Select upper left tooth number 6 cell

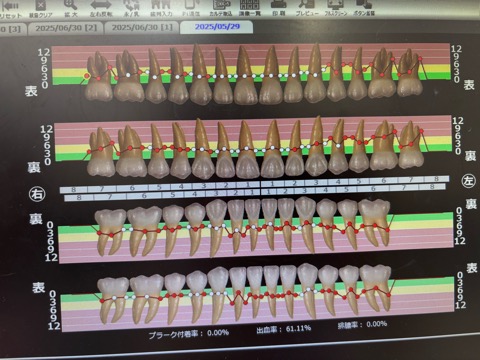point(384,181)
